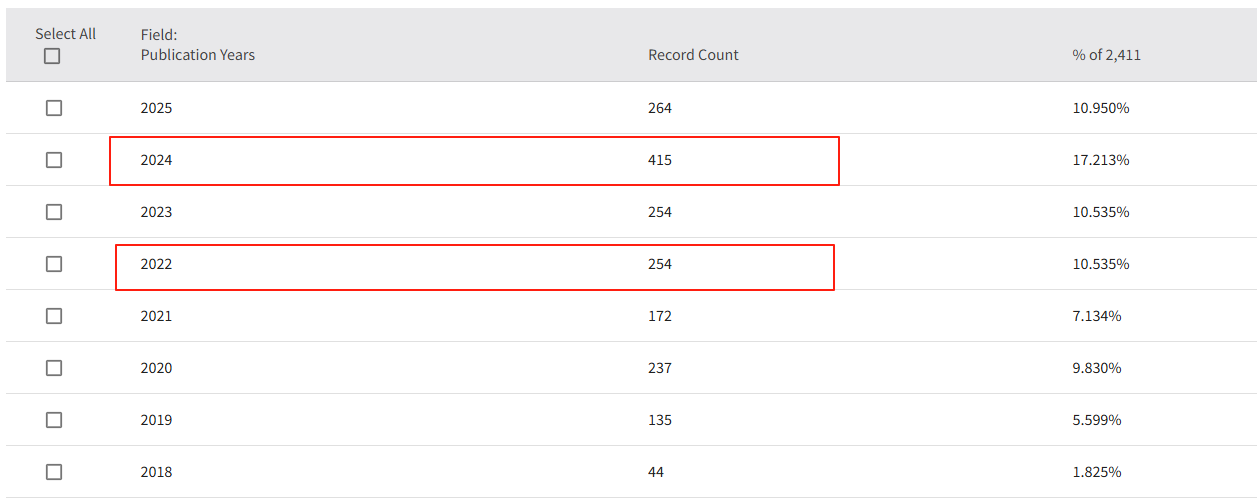
Task: Click the Record Count column header
Action: [693, 55]
